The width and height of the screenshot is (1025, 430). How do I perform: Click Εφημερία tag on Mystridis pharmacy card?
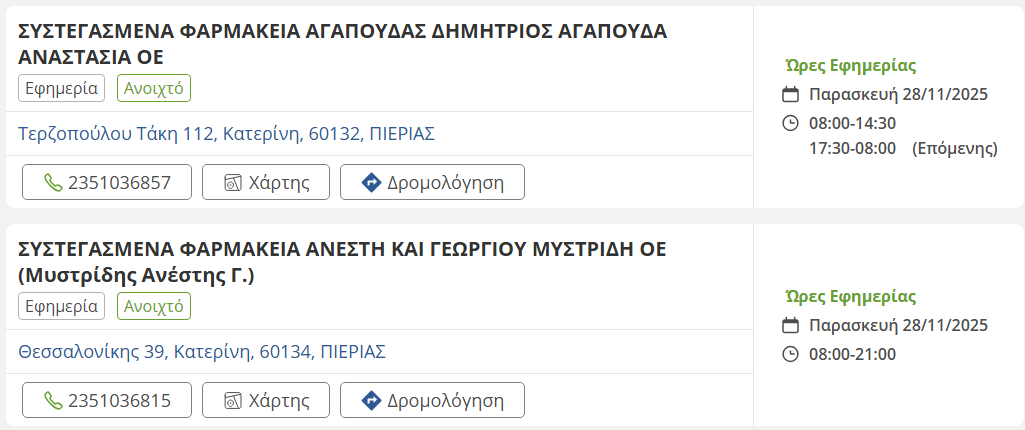point(62,306)
